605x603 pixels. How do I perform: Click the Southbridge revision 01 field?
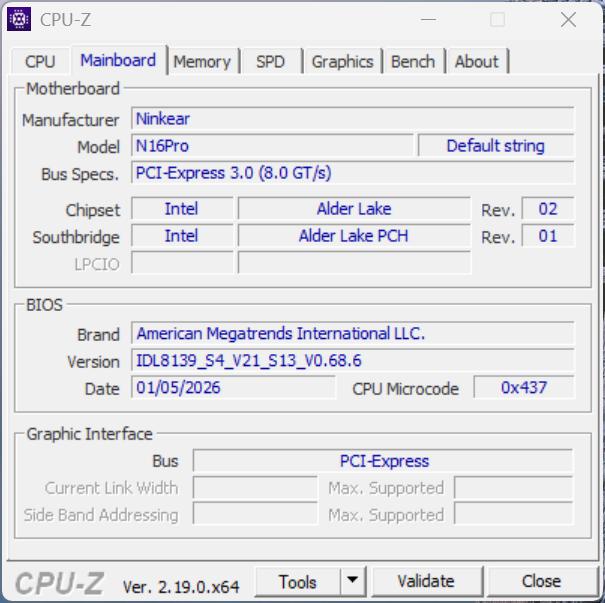coord(548,236)
